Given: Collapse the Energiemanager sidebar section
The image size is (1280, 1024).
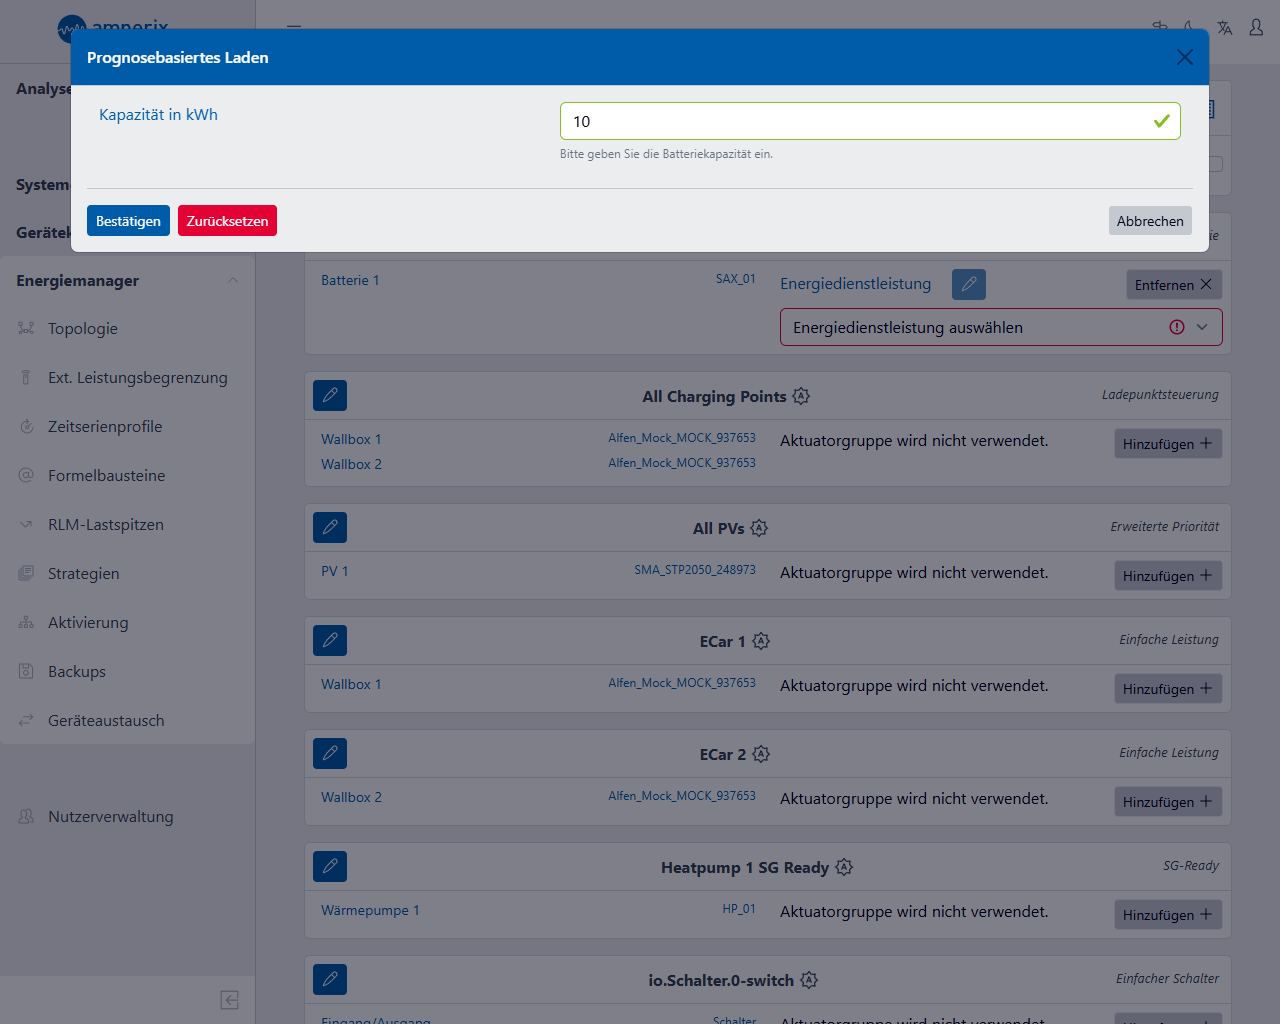Looking at the screenshot, I should 233,281.
